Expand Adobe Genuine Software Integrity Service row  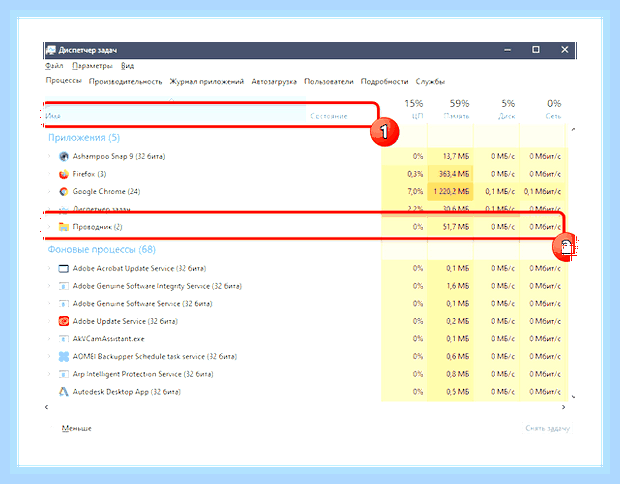click(x=49, y=286)
